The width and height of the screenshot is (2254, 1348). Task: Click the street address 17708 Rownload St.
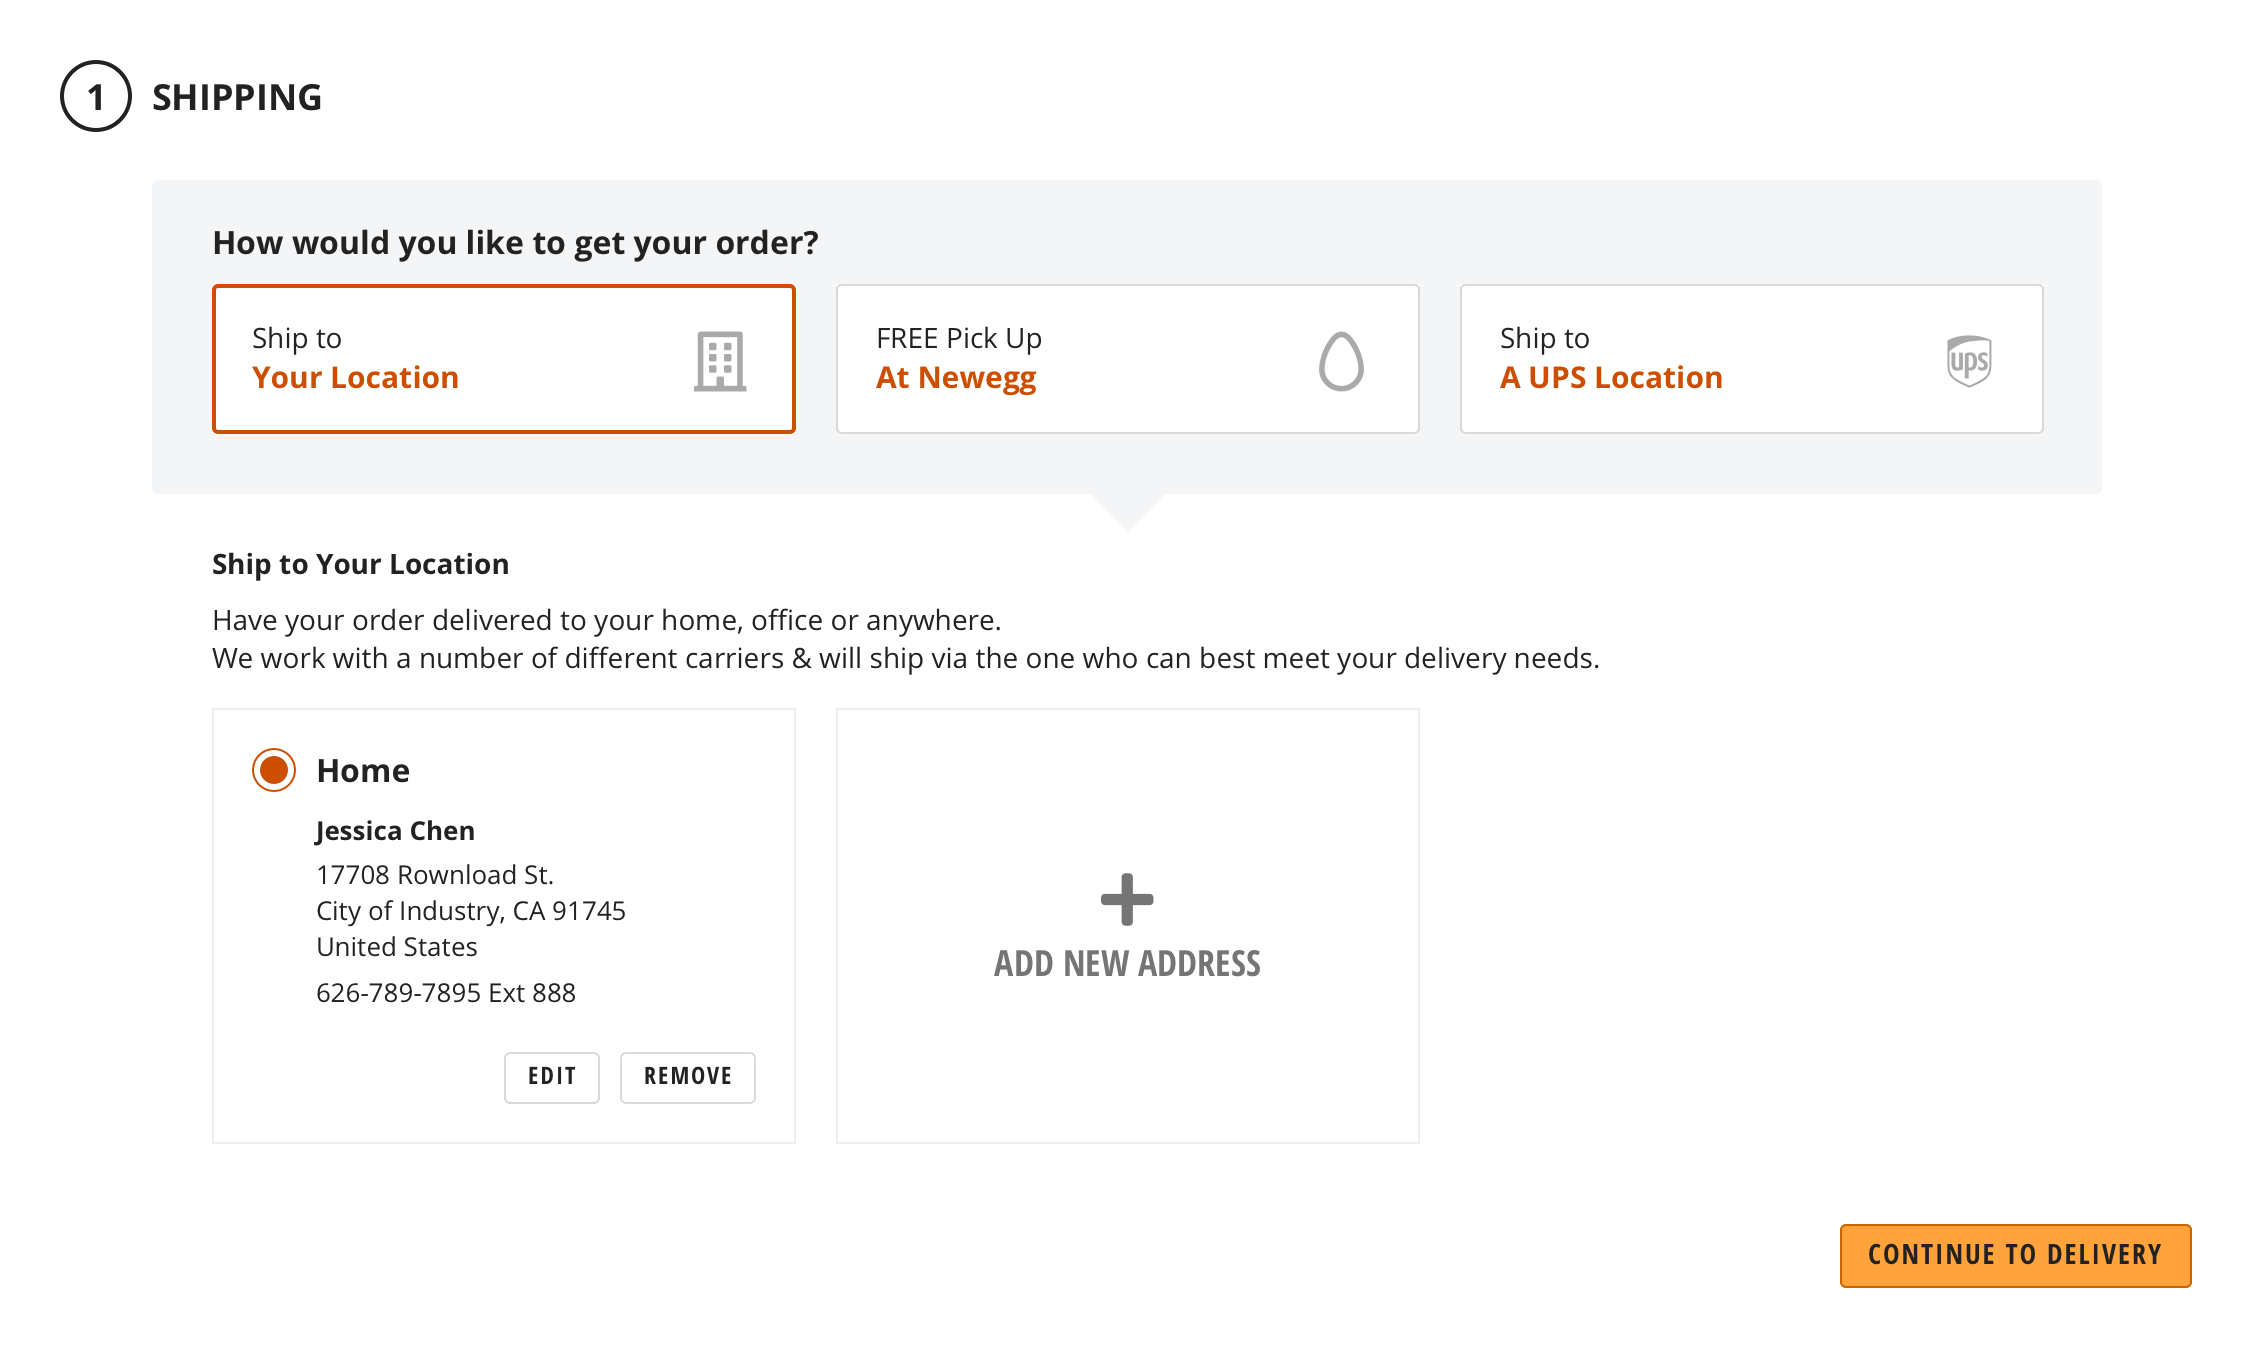(x=434, y=875)
